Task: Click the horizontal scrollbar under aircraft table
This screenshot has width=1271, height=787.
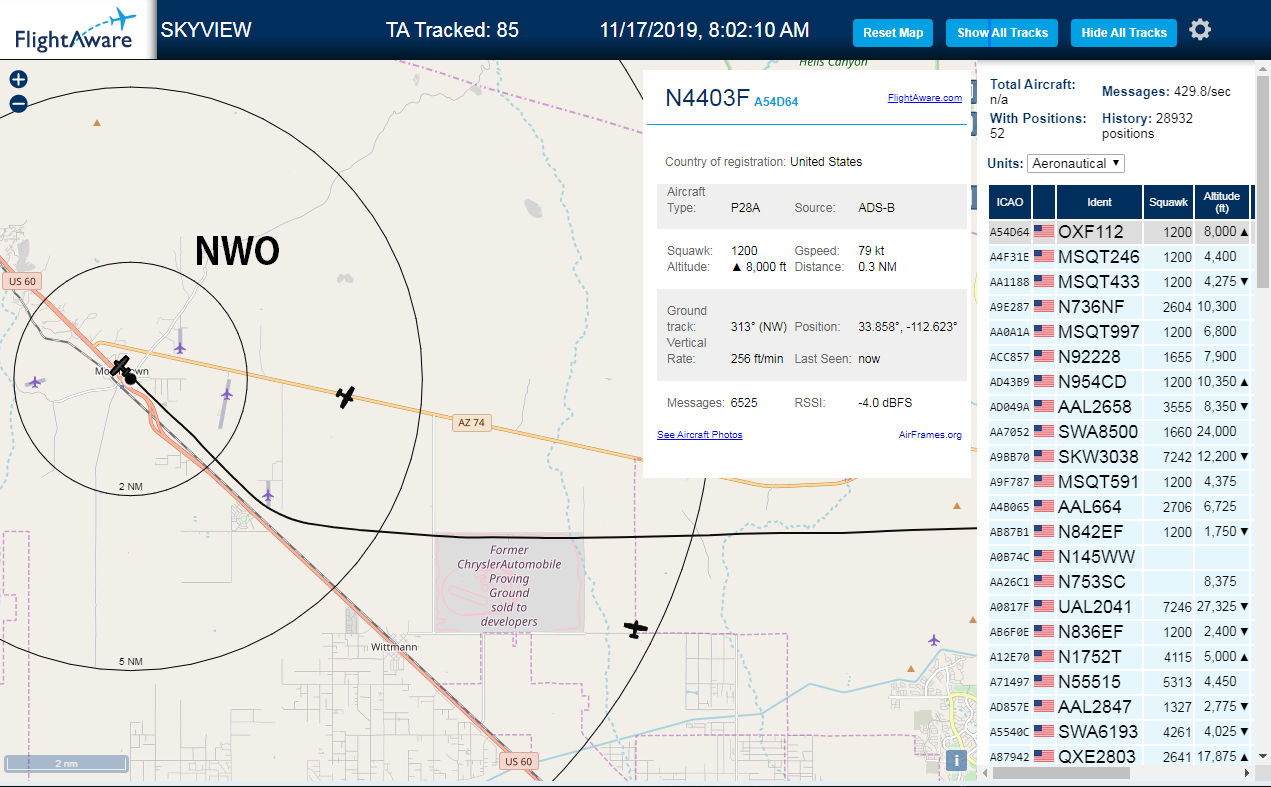Action: point(1061,772)
